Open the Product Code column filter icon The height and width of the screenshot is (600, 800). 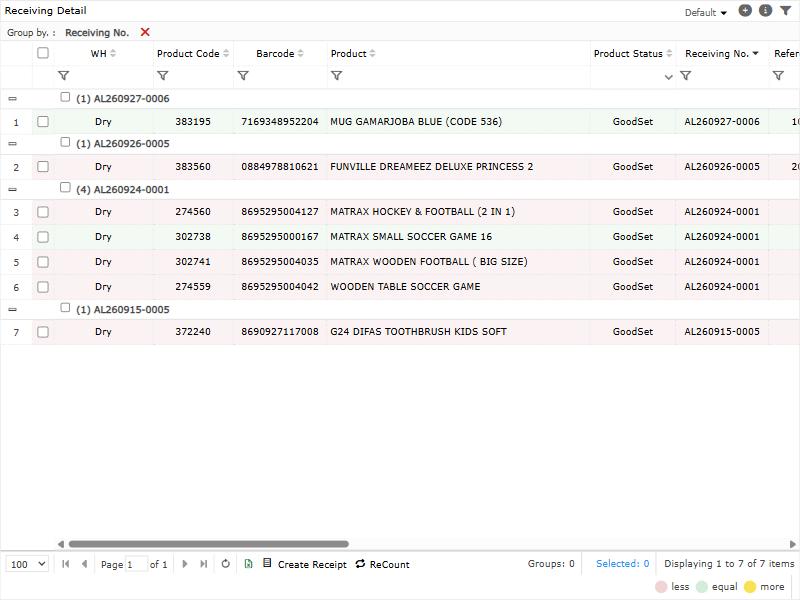click(x=162, y=76)
